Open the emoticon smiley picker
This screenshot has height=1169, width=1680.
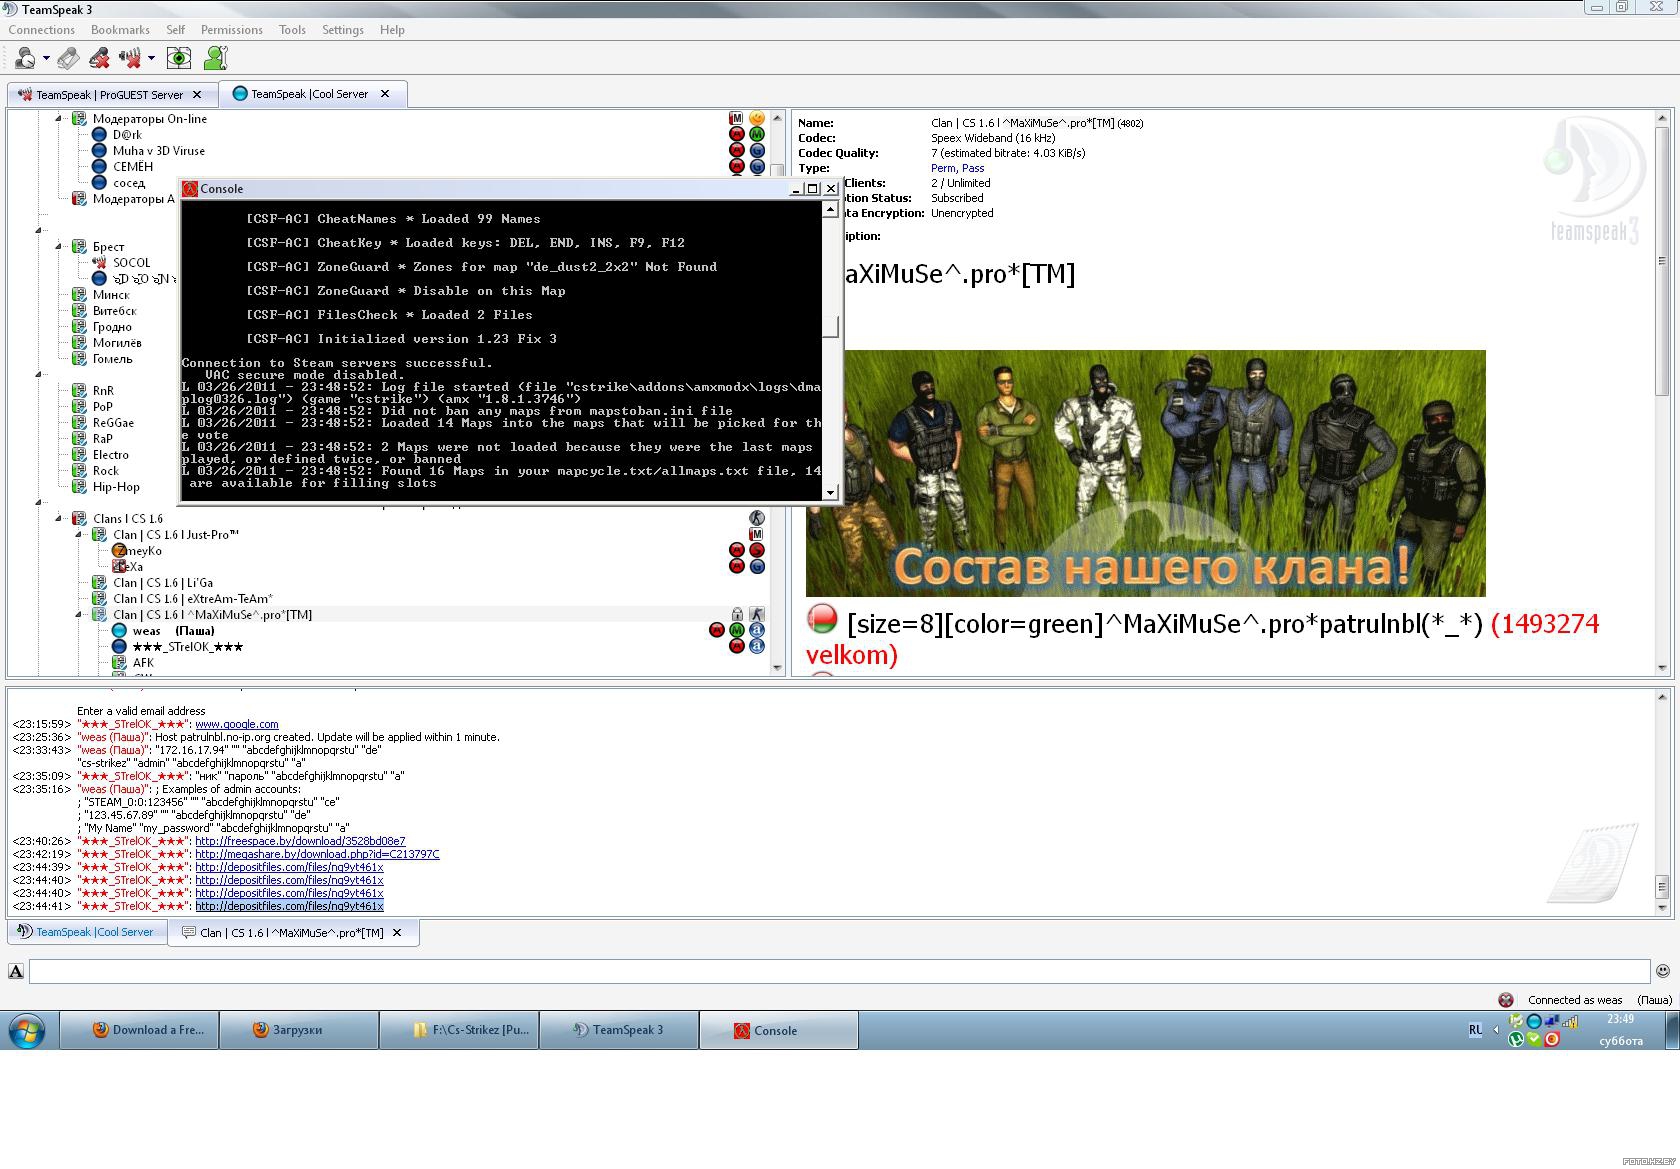pyautogui.click(x=1663, y=971)
